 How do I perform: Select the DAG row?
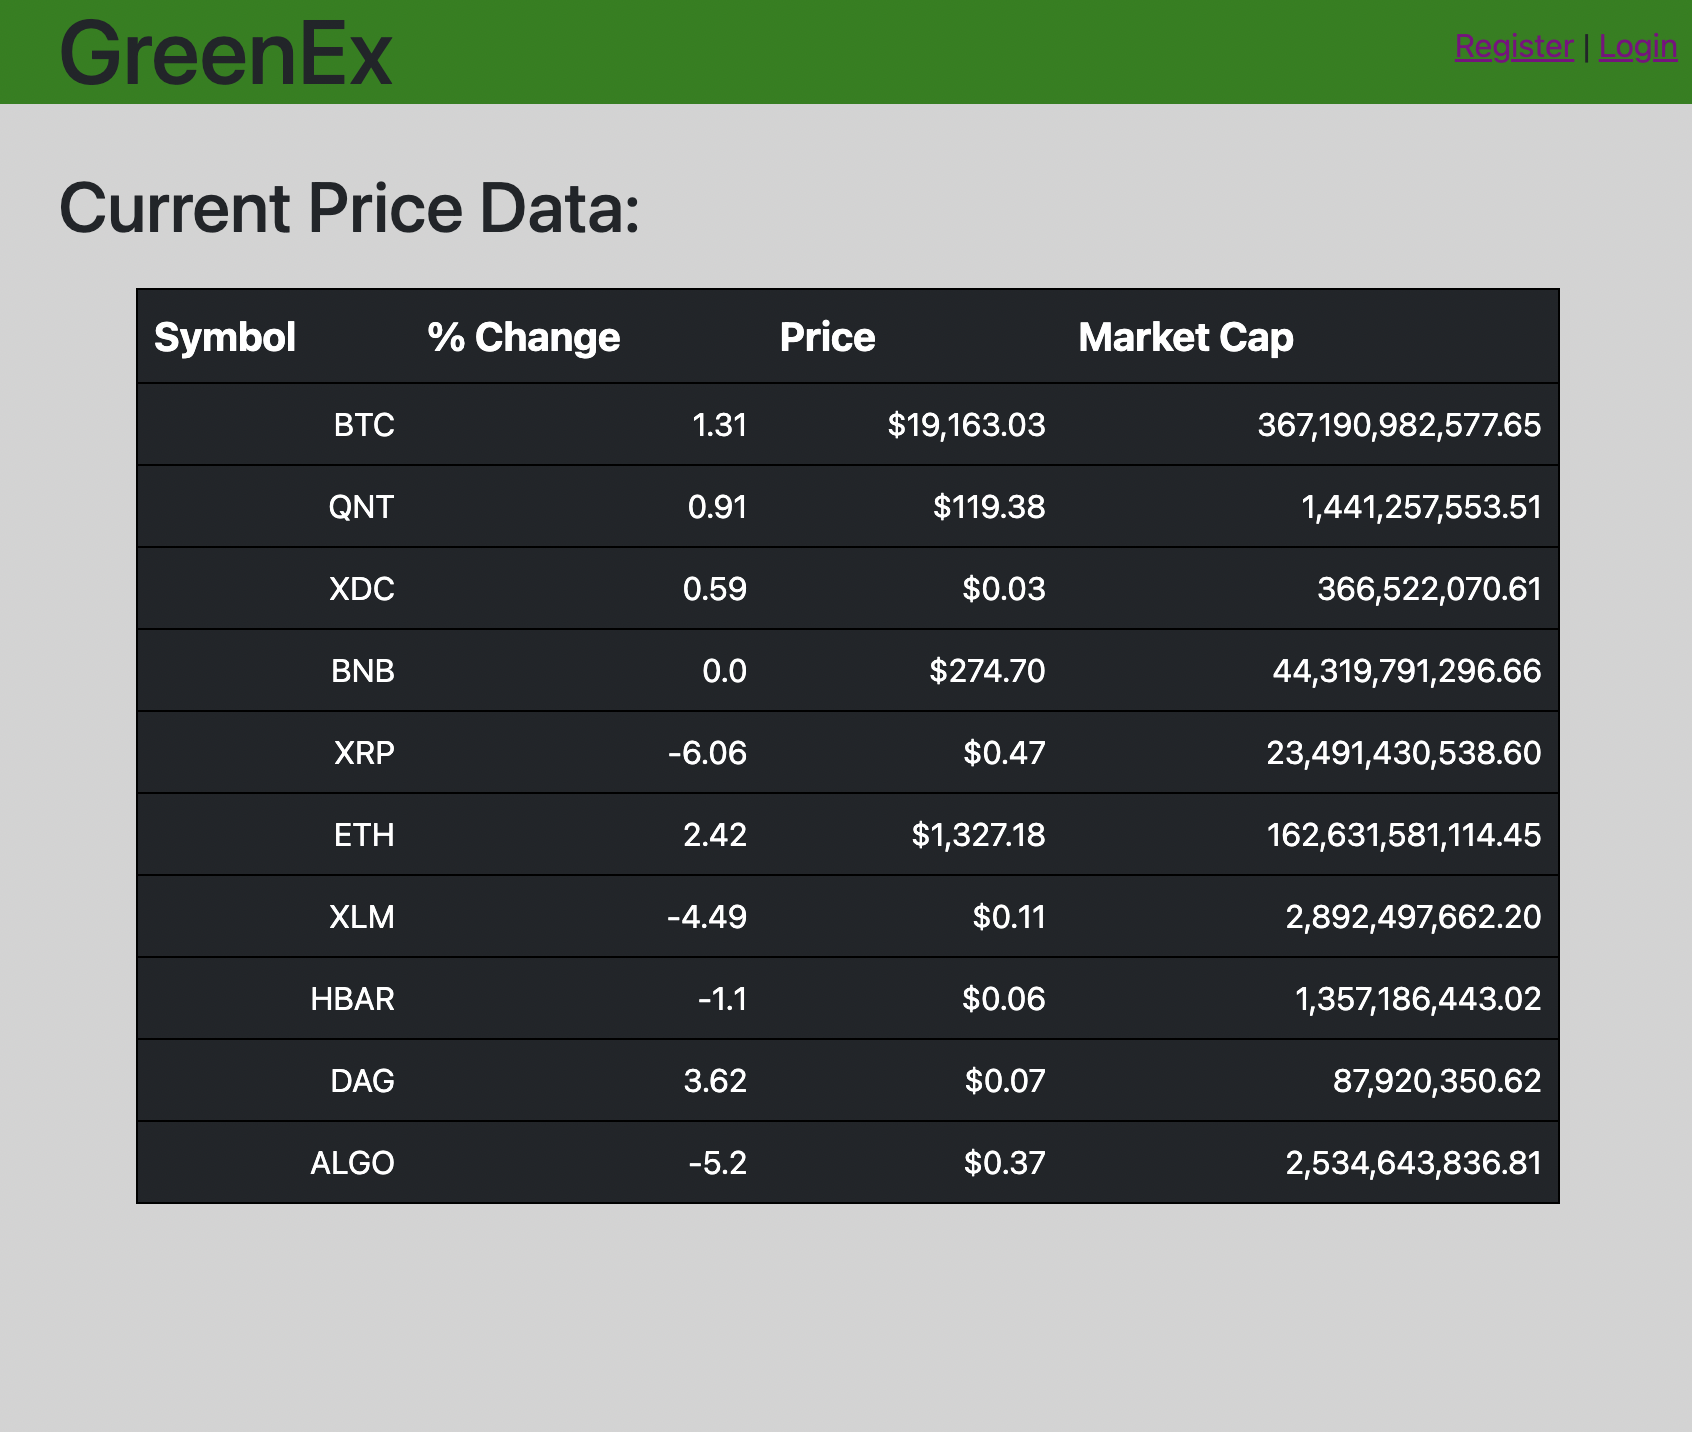(848, 1080)
